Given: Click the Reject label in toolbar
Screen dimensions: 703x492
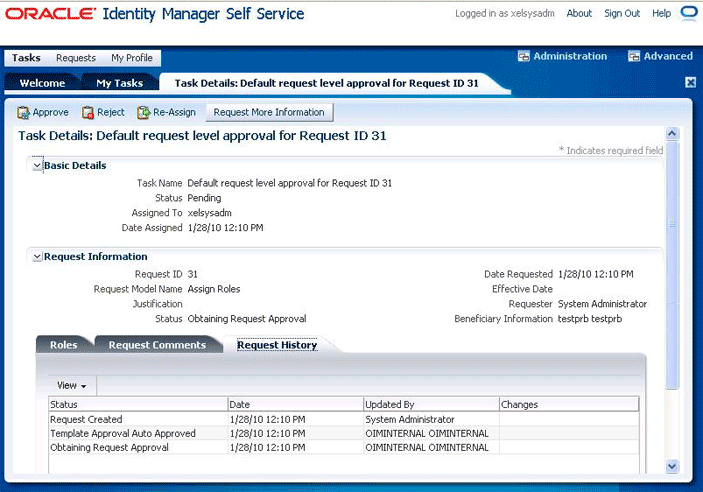Looking at the screenshot, I should pos(111,113).
